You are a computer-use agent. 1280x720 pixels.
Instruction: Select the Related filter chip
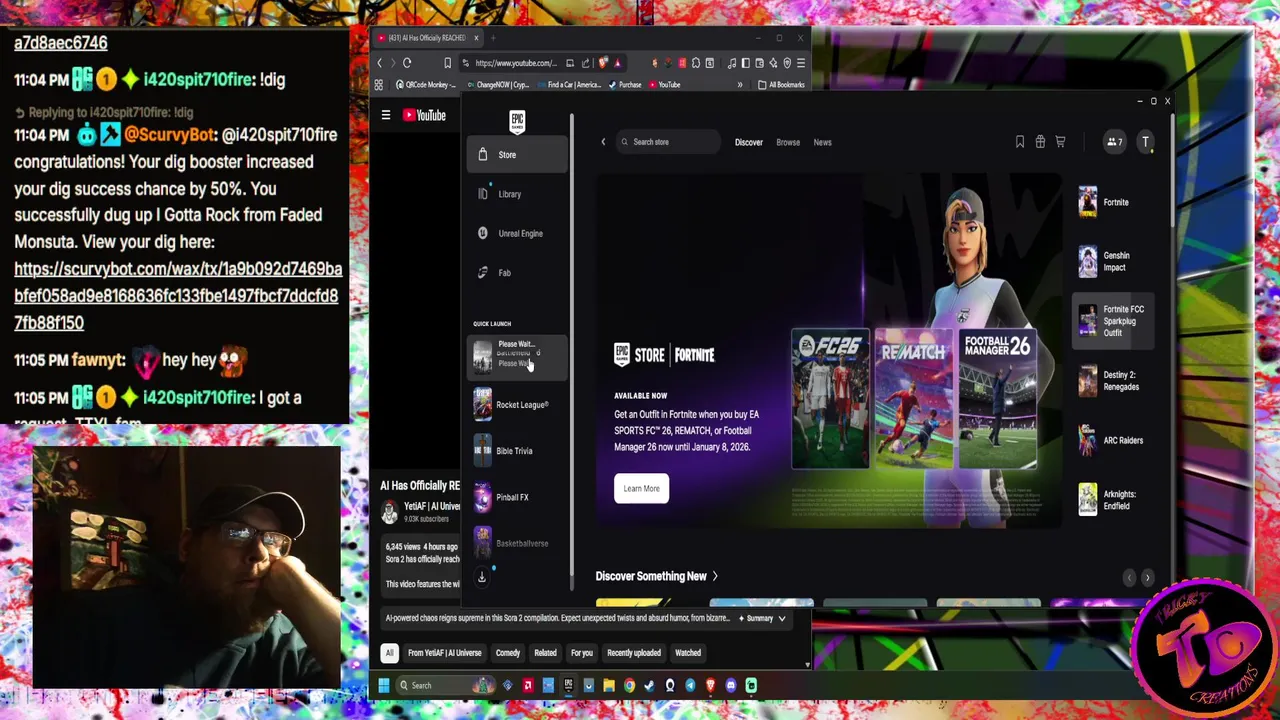[x=545, y=653]
